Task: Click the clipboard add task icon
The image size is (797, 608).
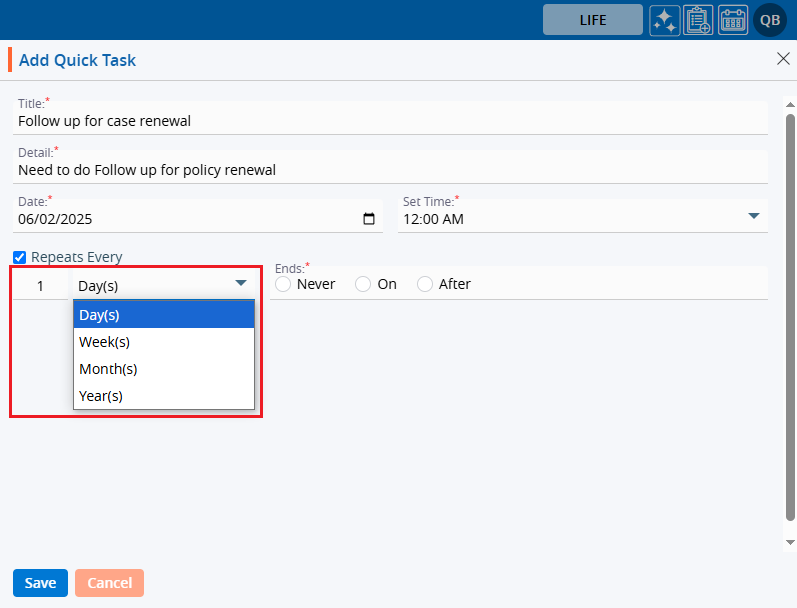Action: [x=698, y=20]
